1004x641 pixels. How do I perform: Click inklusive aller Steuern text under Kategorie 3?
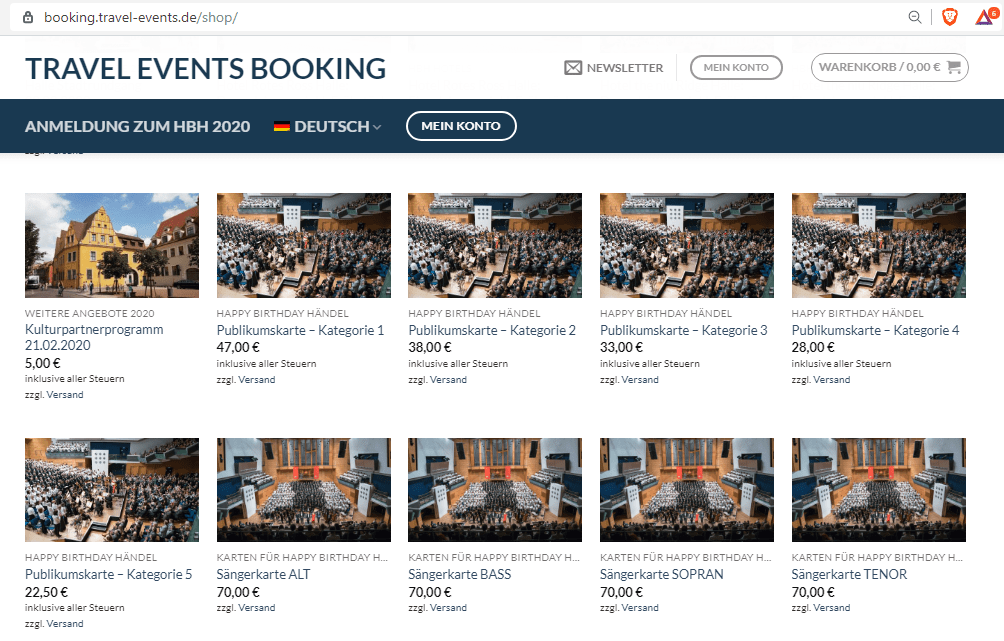[650, 364]
